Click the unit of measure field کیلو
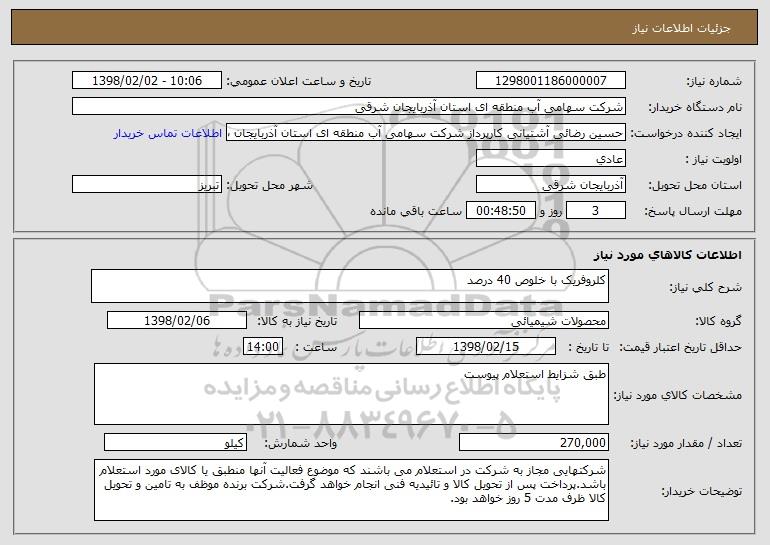Screen dimensions: 770x545 [175, 442]
